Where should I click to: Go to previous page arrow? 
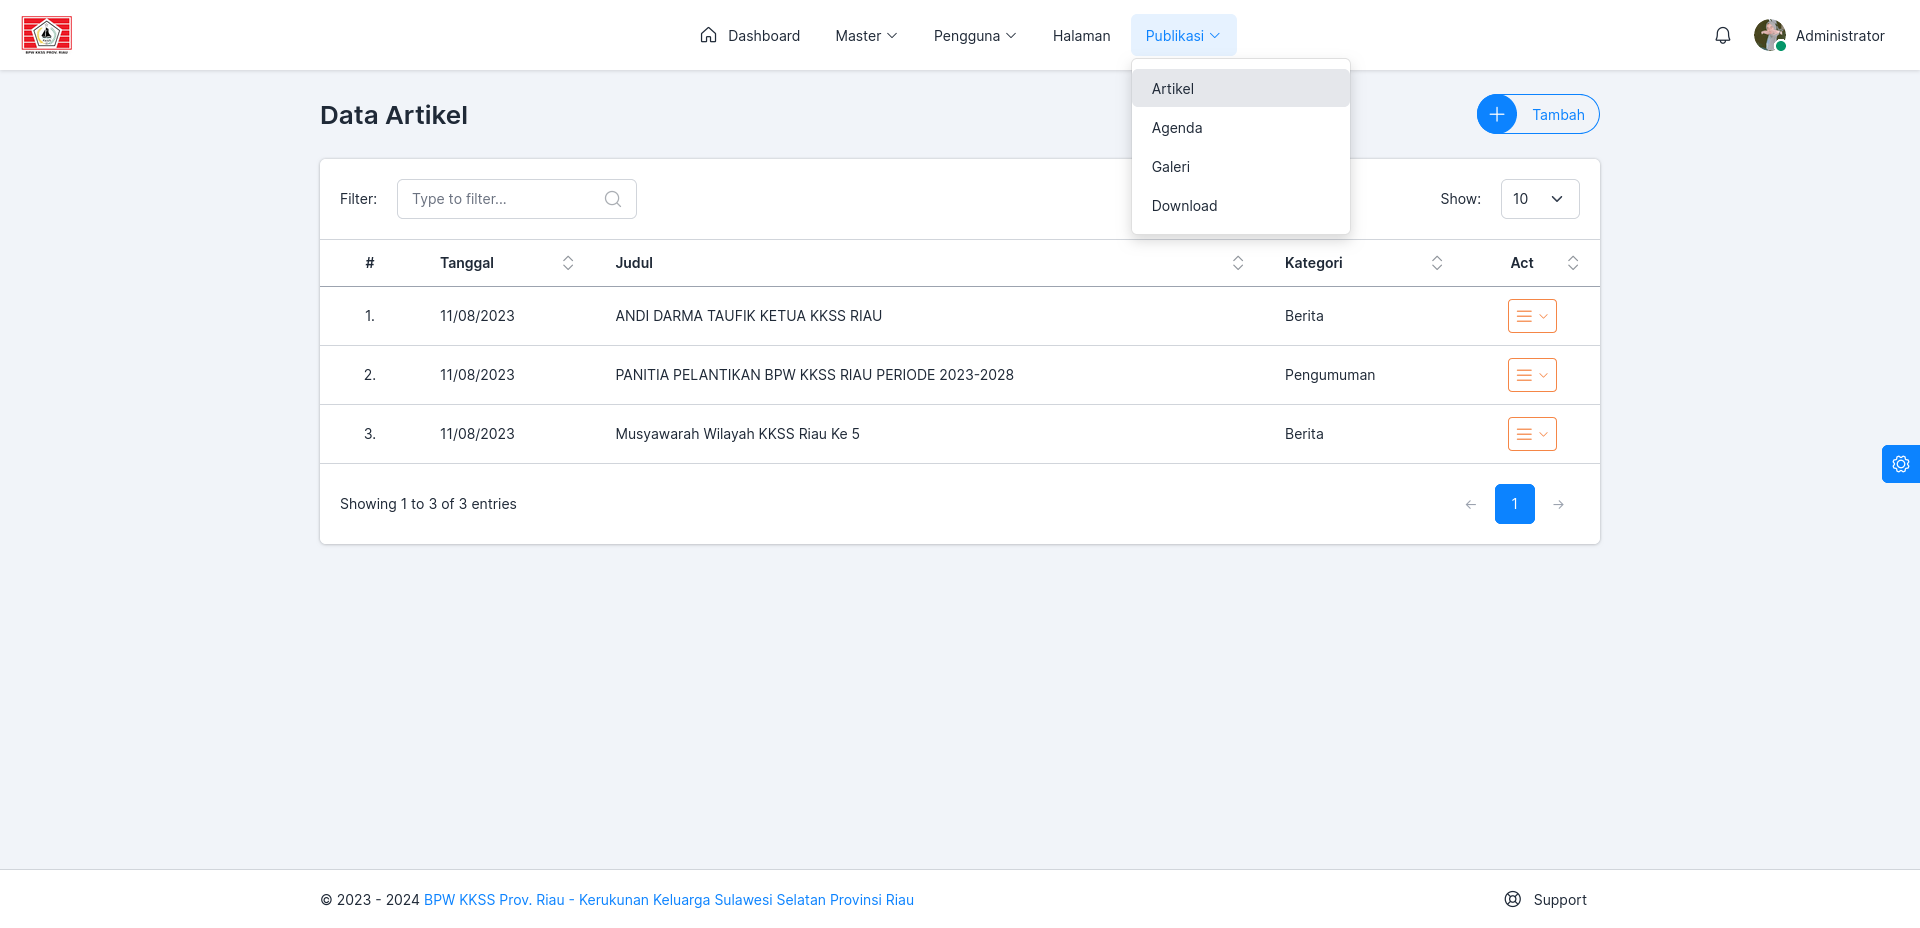1471,504
